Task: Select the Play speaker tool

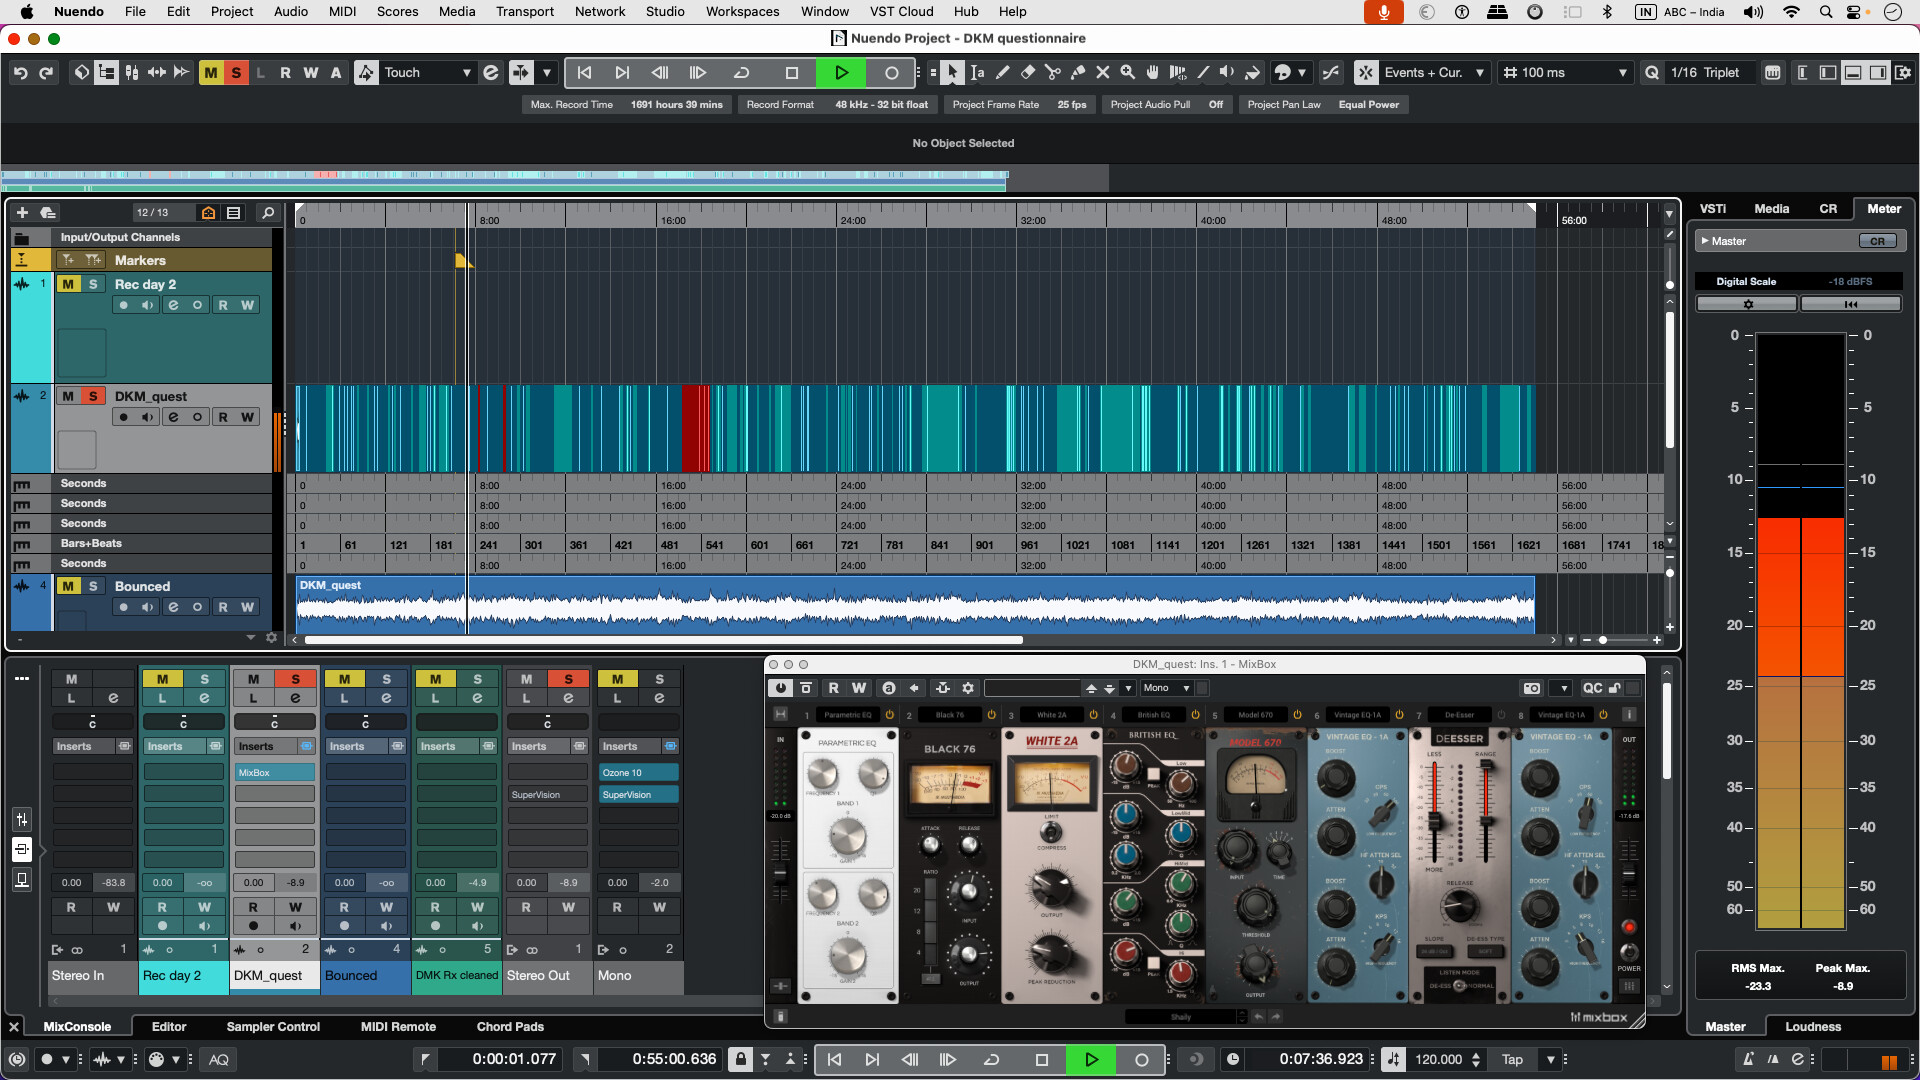Action: click(1227, 72)
